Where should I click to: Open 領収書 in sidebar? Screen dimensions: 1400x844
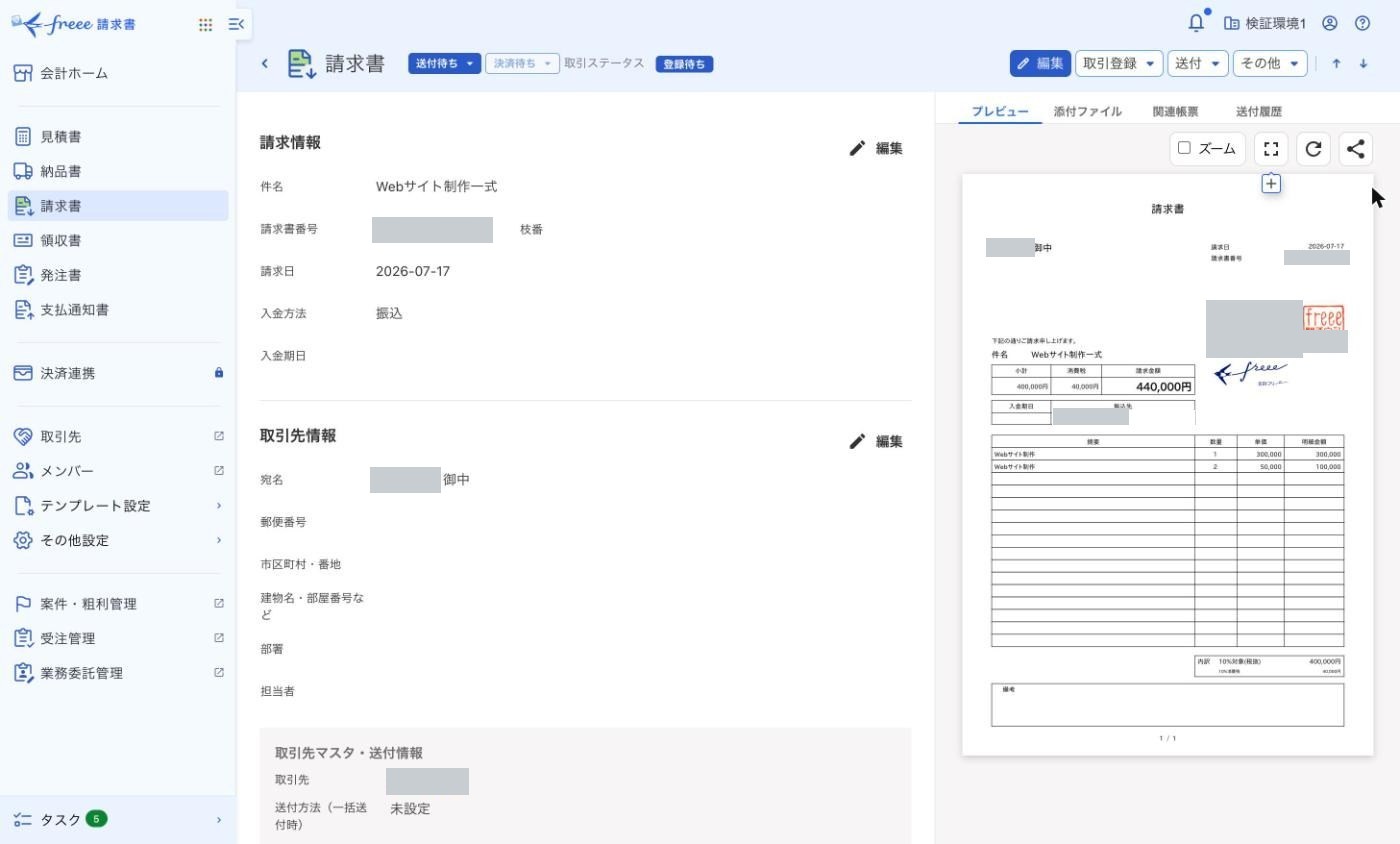click(118, 240)
